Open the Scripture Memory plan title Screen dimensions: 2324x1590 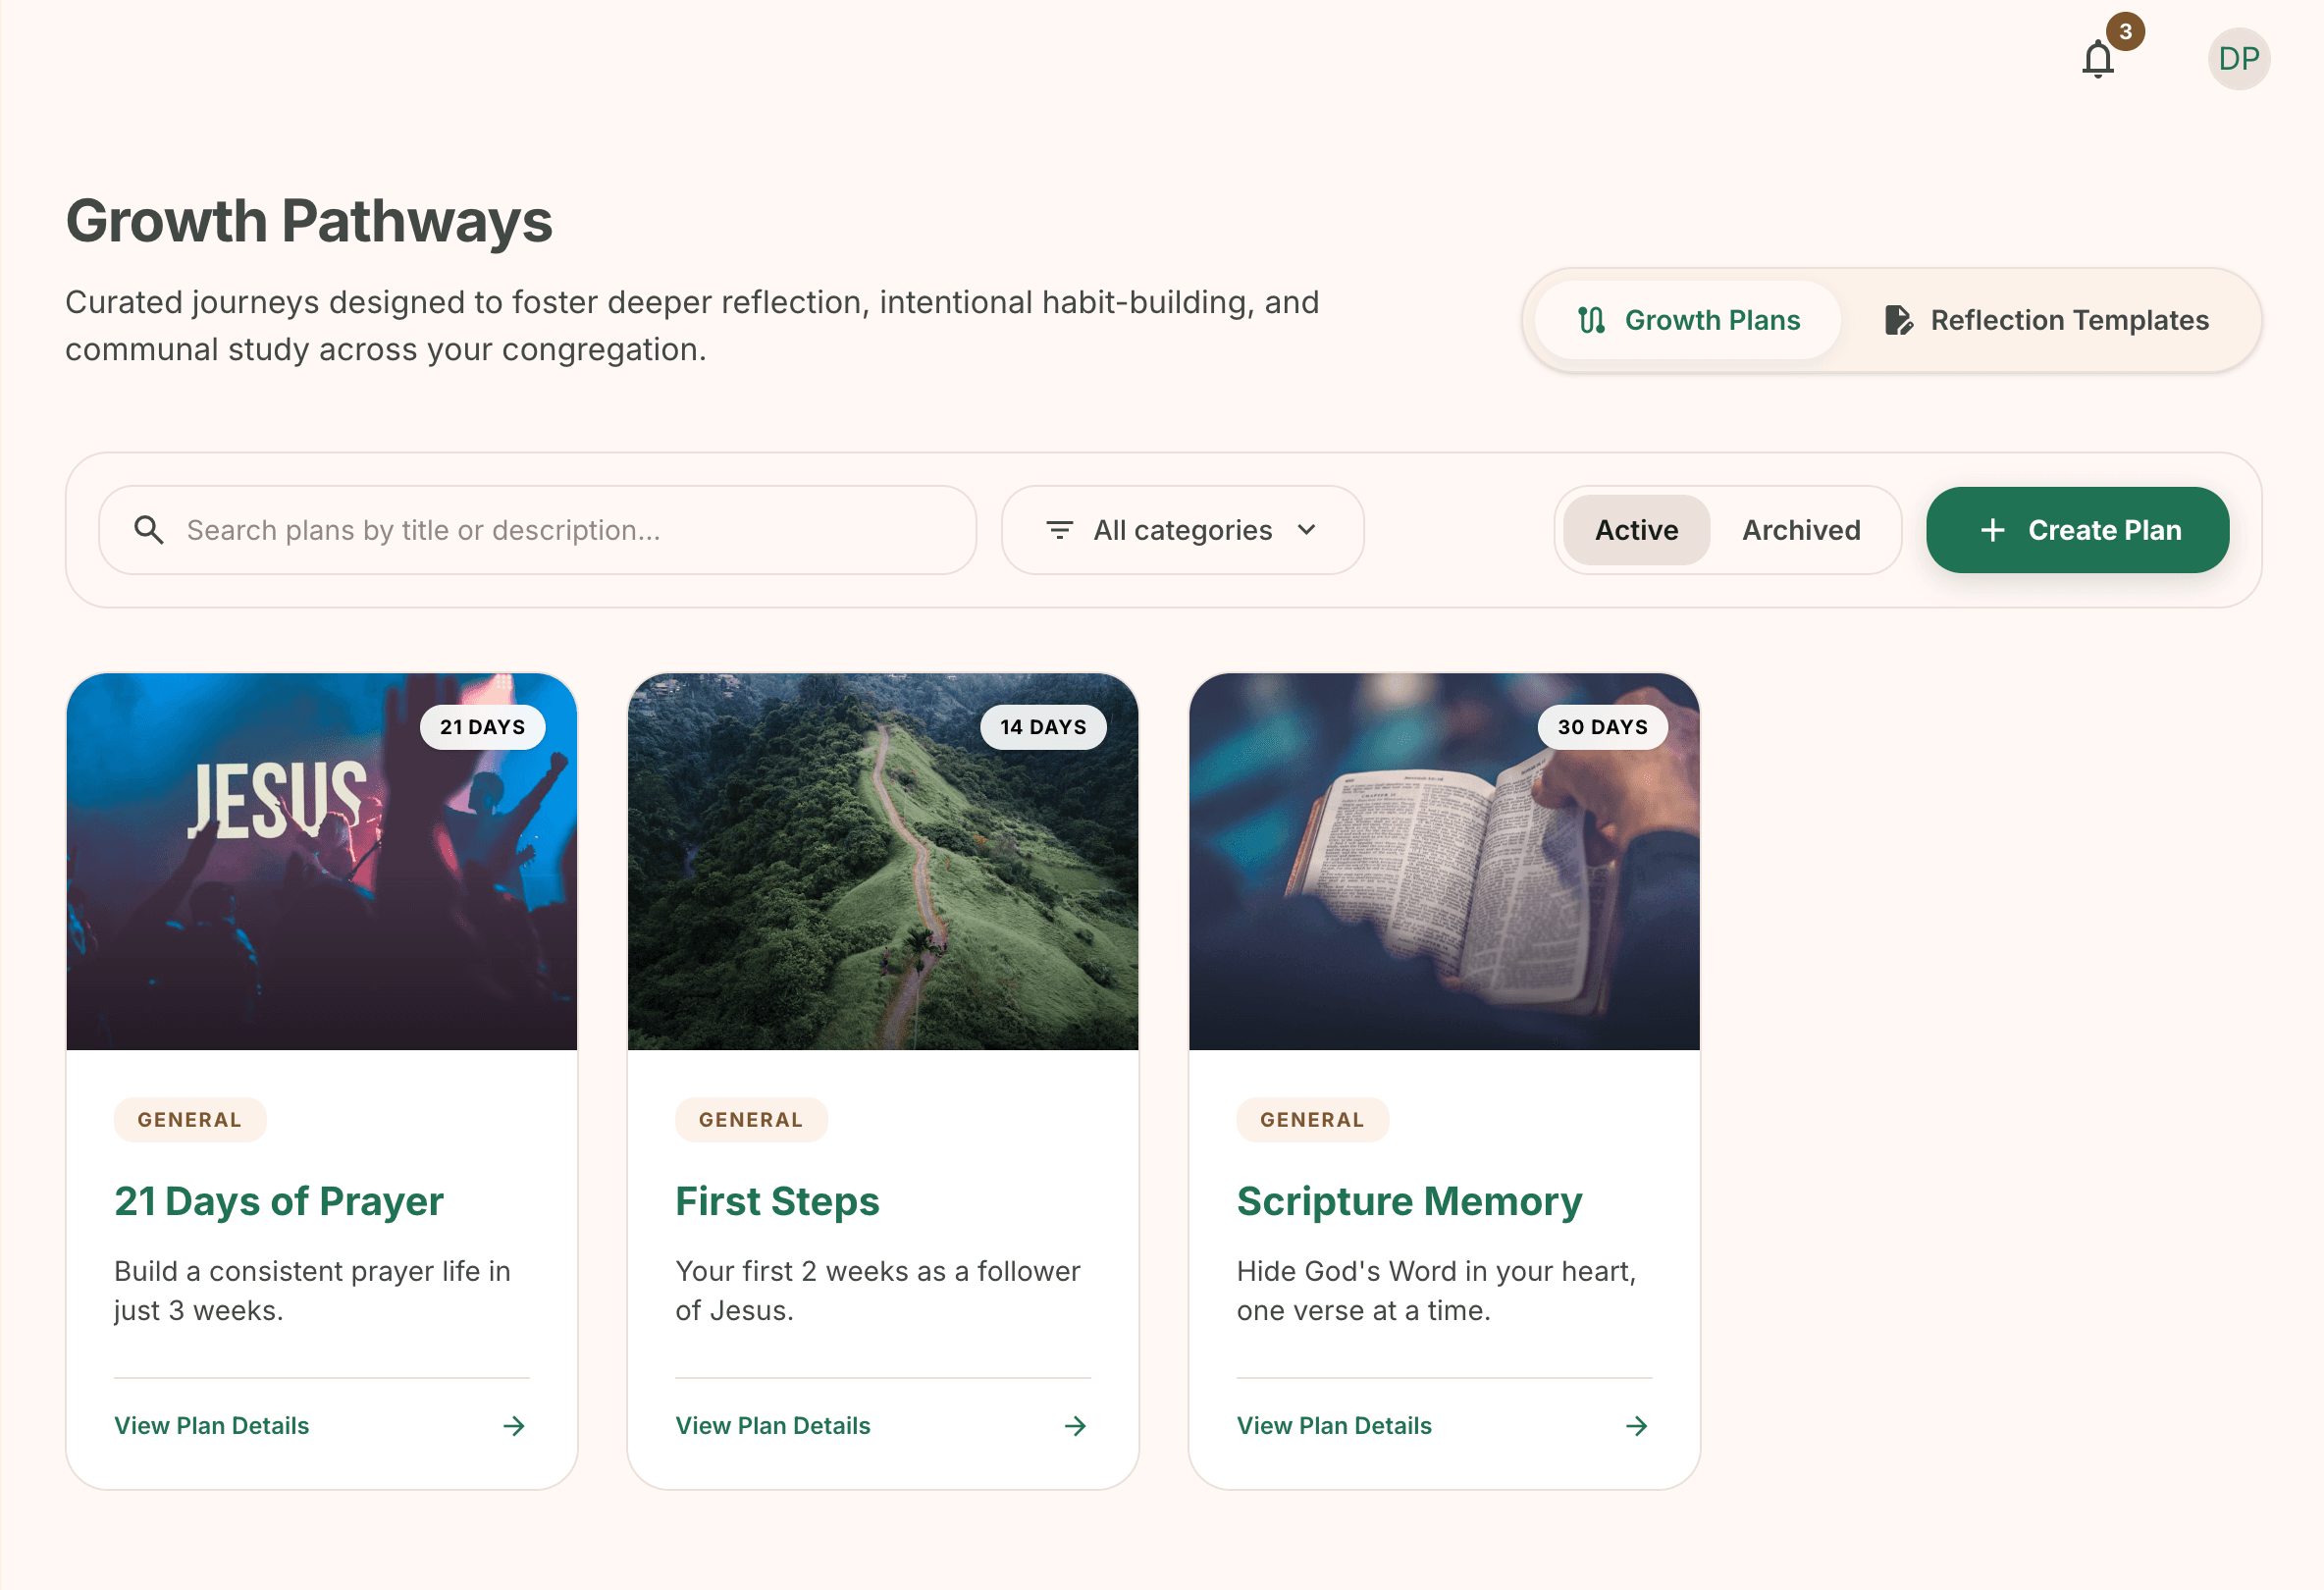1409,1201
